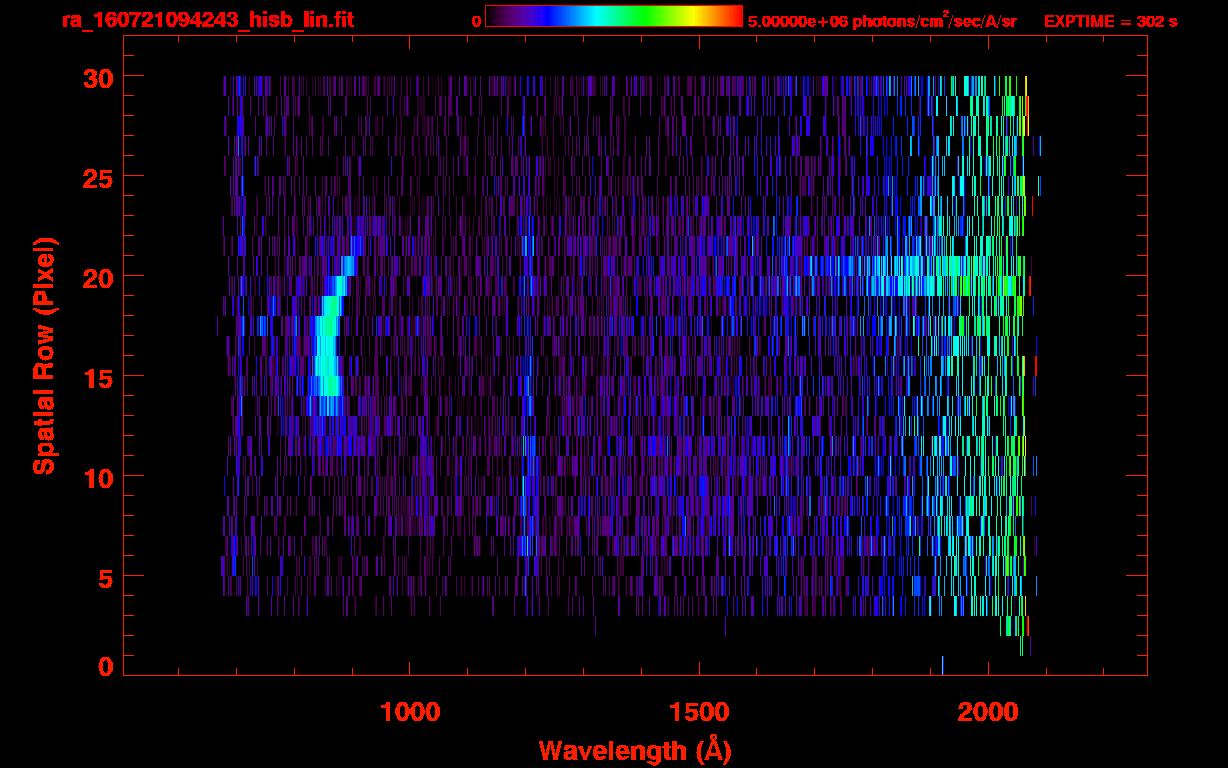Click the y-axis tick label 0
Image resolution: width=1228 pixels, height=768 pixels.
click(x=105, y=666)
